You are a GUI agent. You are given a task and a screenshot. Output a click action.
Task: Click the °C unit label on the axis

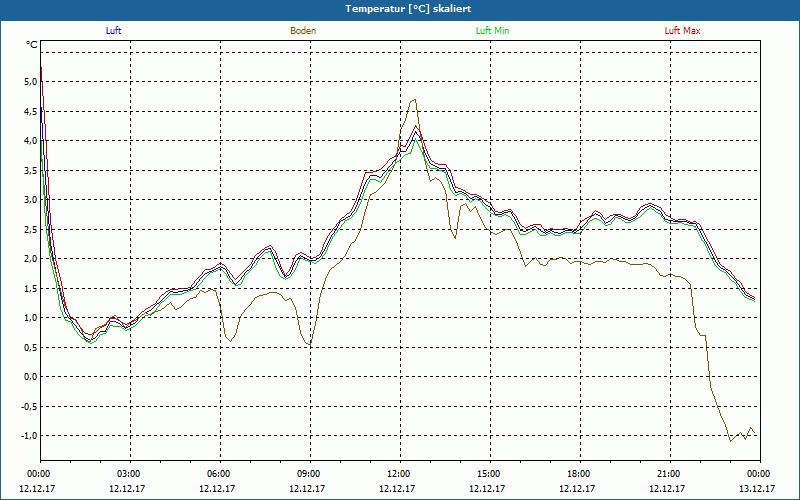click(32, 45)
